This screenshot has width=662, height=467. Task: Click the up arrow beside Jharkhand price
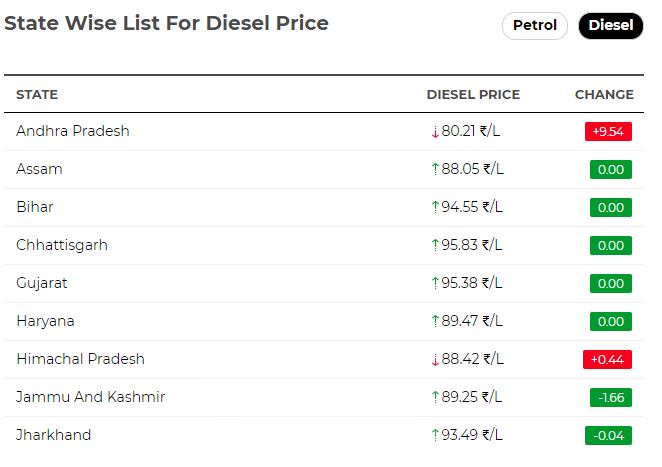435,435
